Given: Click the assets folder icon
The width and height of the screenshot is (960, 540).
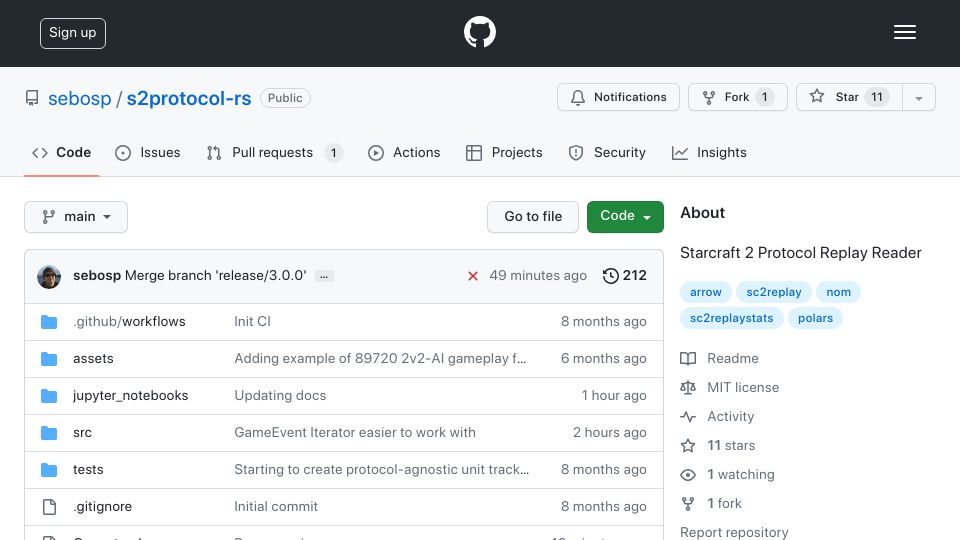Looking at the screenshot, I should pyautogui.click(x=49, y=359).
